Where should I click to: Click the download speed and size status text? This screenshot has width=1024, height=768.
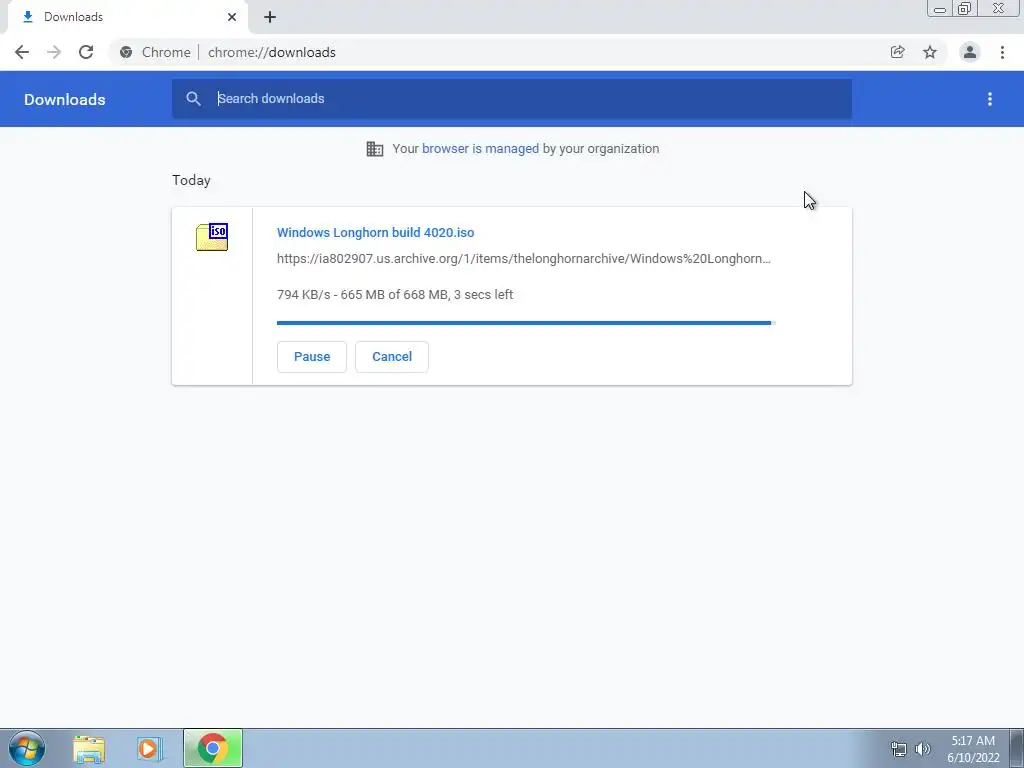395,295
